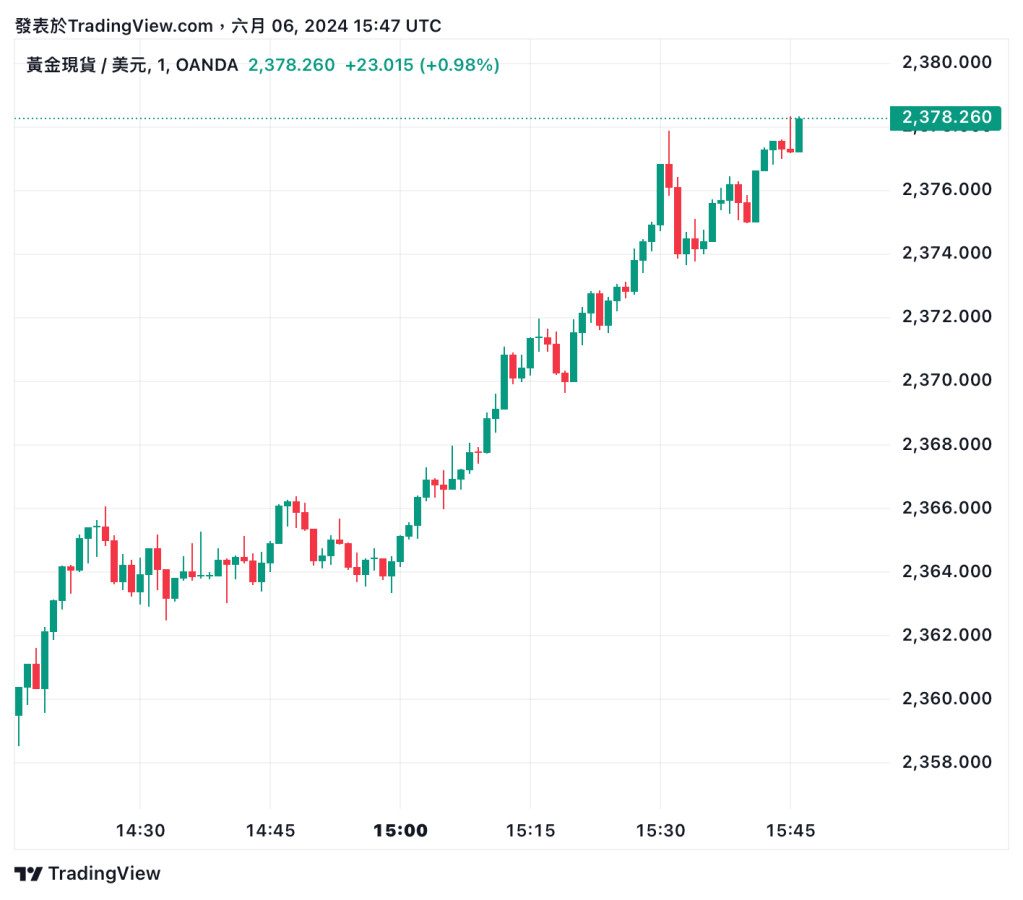Click the 2,380.000 price axis label

click(x=946, y=62)
